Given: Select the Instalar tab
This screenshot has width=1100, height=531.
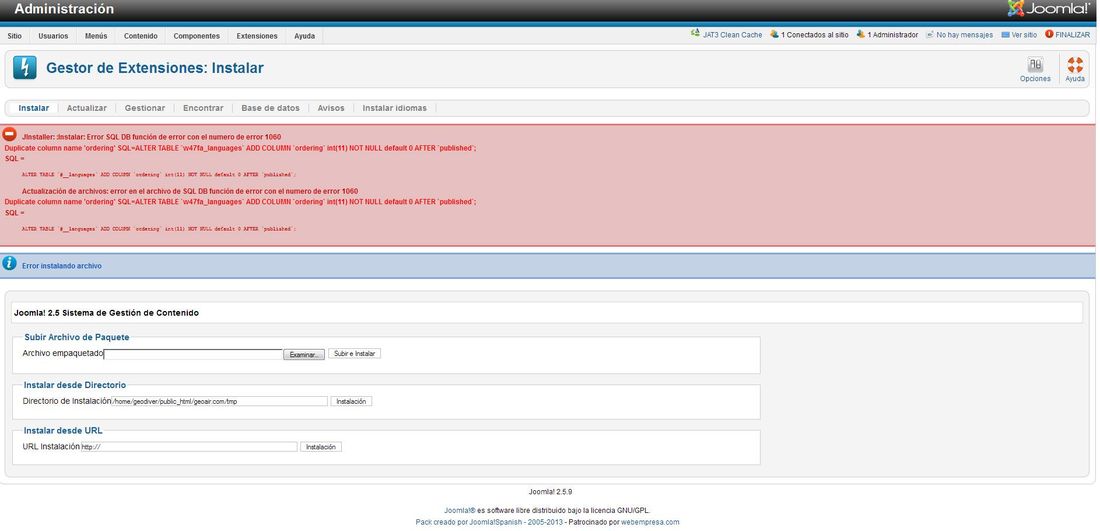Looking at the screenshot, I should (x=34, y=108).
